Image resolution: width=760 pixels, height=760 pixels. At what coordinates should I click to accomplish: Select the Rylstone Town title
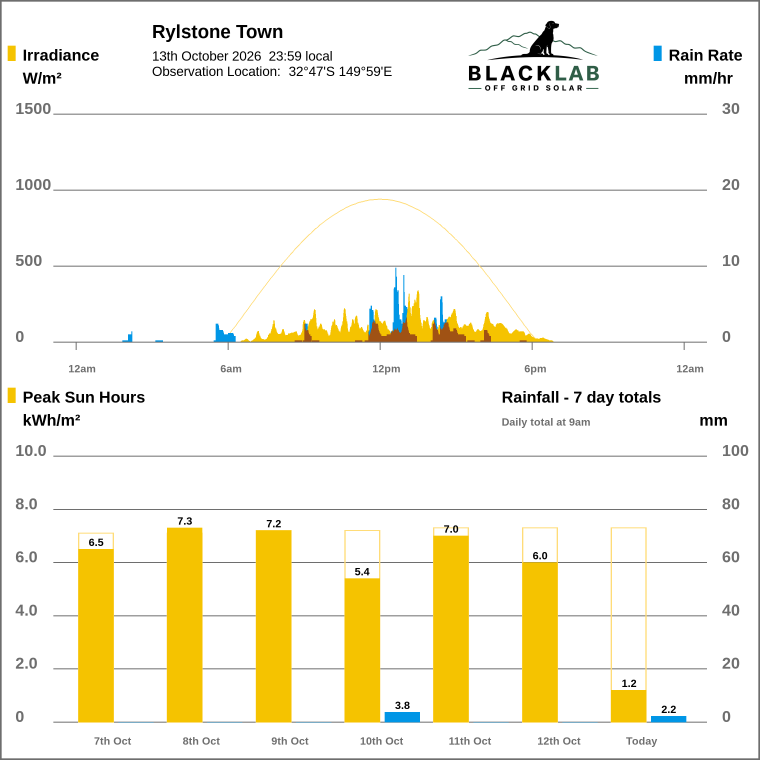(217, 32)
